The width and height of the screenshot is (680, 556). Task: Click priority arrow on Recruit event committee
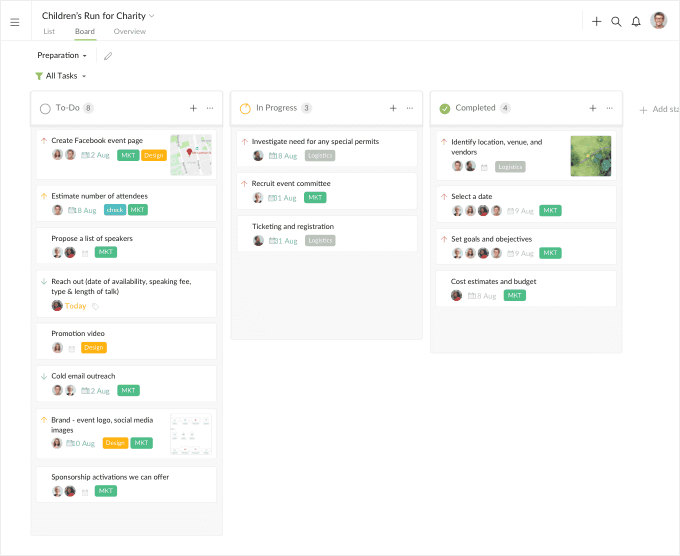[244, 184]
